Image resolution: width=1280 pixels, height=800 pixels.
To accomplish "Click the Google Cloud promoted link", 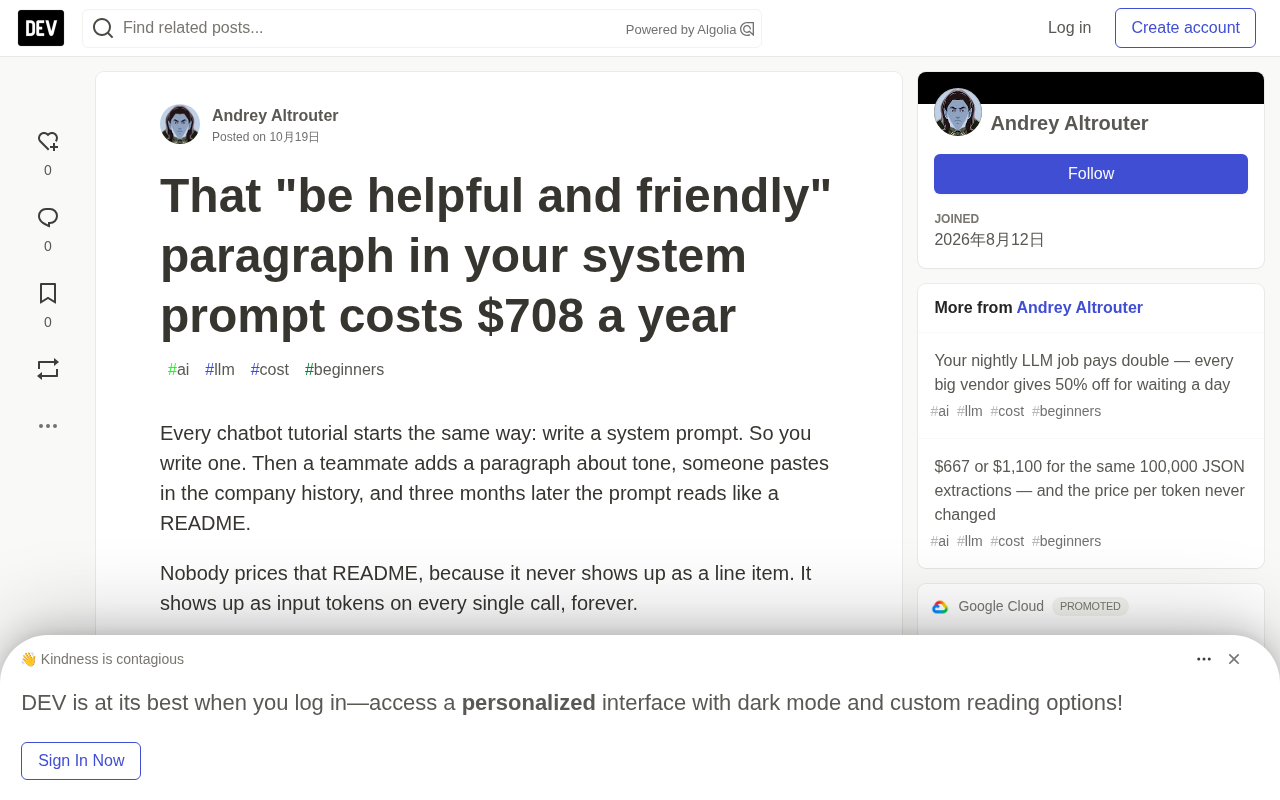I will point(1001,606).
